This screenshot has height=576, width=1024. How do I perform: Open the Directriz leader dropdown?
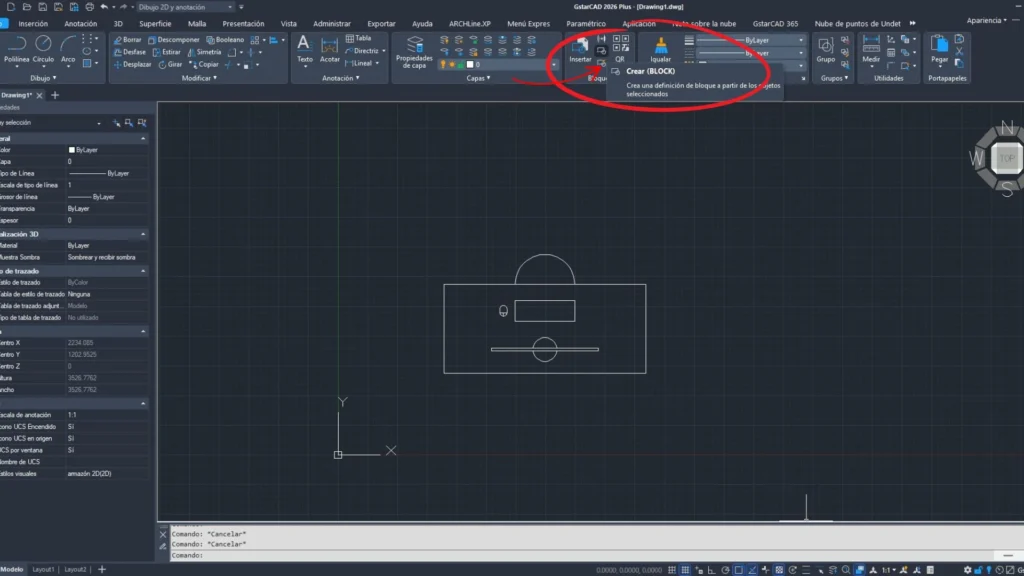coord(383,51)
